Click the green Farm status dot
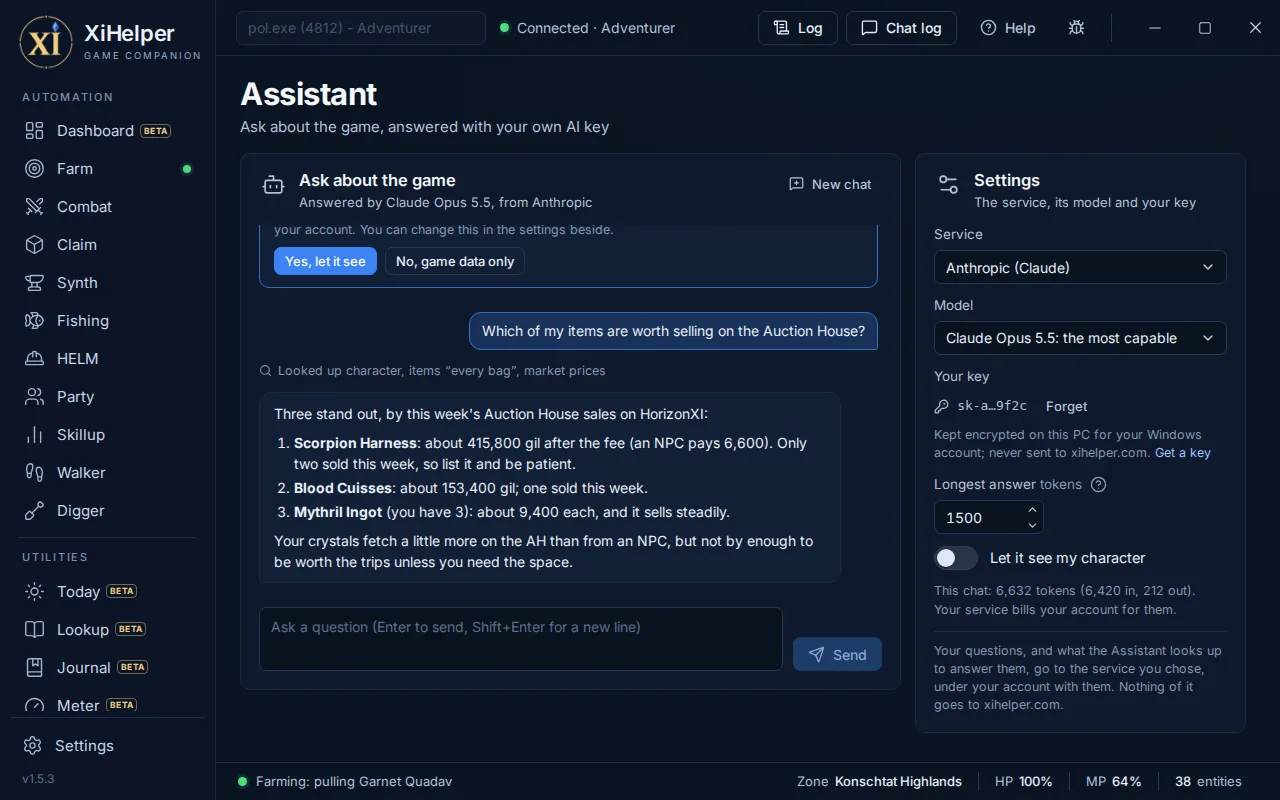This screenshot has width=1280, height=800. [186, 169]
